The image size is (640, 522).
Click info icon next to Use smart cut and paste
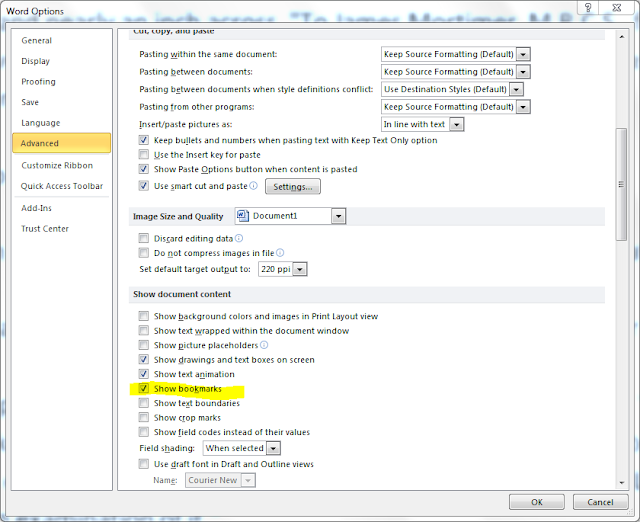pos(253,186)
